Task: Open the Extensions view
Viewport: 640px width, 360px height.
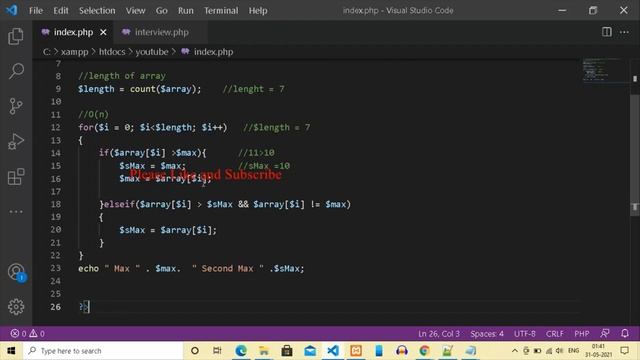Action: [16, 176]
